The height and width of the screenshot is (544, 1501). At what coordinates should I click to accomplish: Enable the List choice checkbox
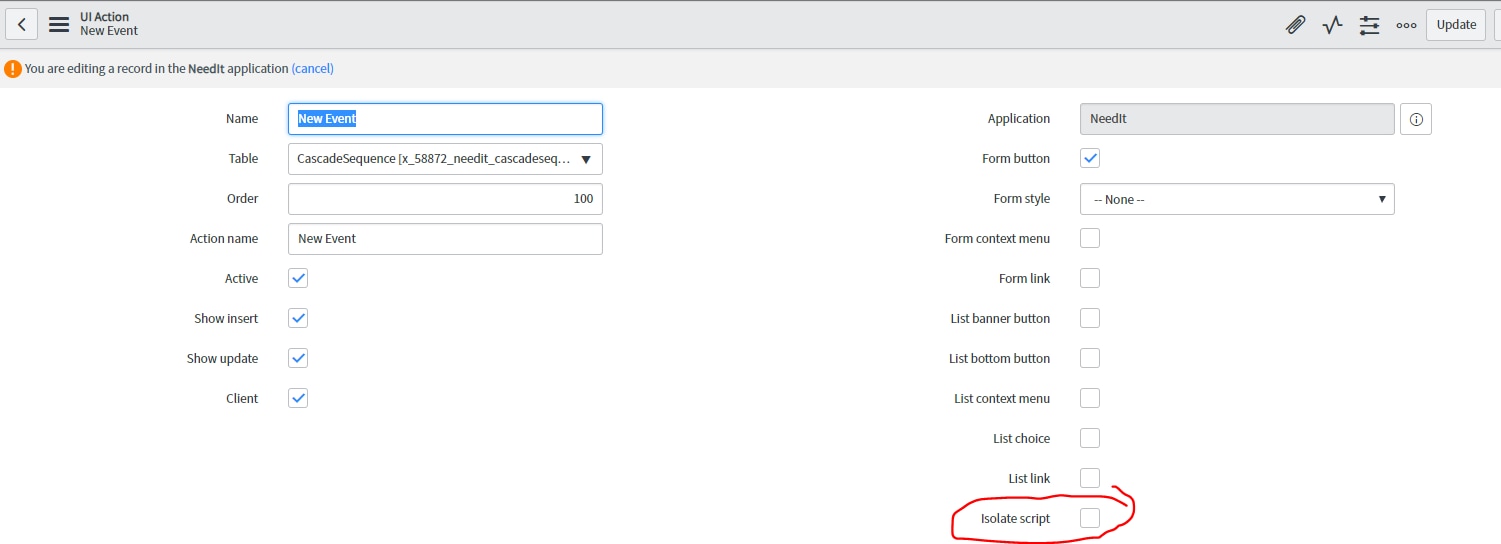tap(1090, 438)
